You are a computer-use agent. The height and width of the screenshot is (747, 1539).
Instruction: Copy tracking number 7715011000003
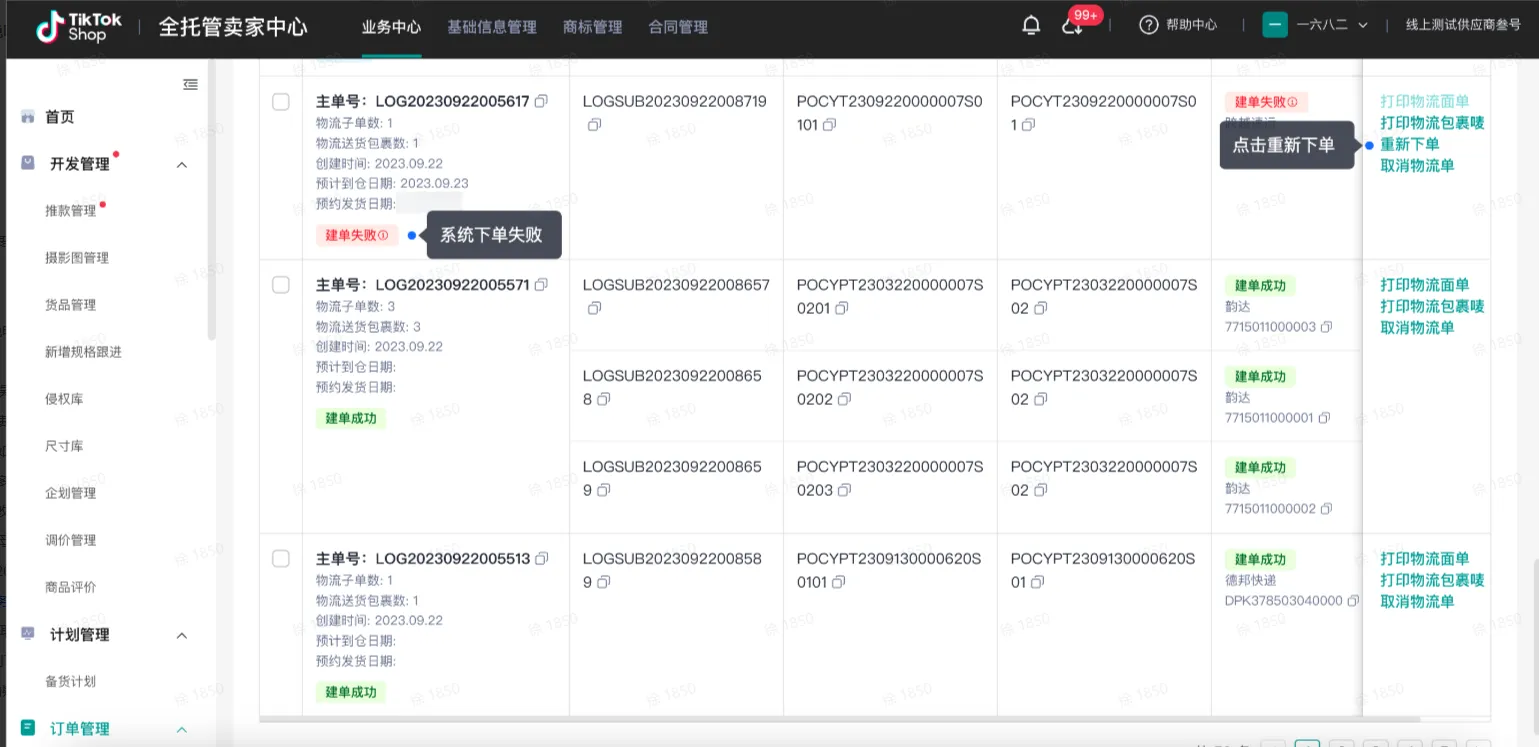pos(1326,328)
